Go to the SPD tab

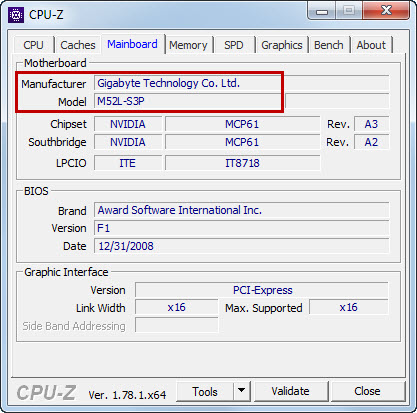(234, 45)
